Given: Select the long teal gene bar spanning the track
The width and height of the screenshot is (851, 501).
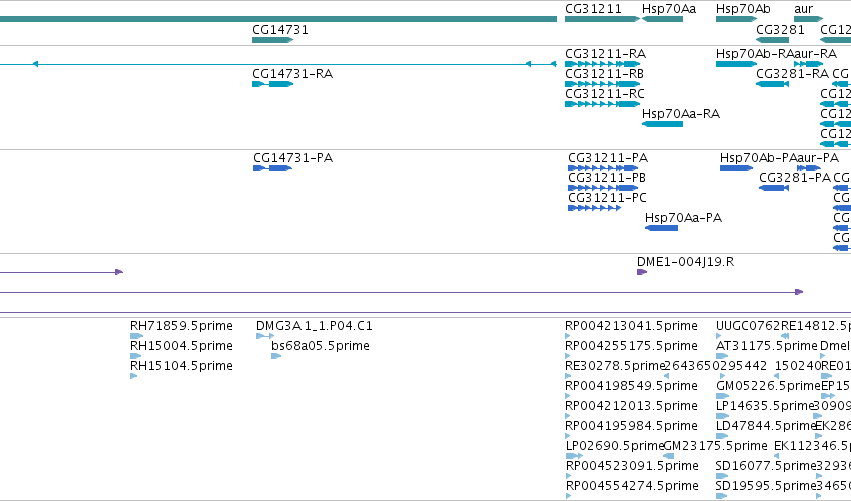Looking at the screenshot, I should [278, 19].
